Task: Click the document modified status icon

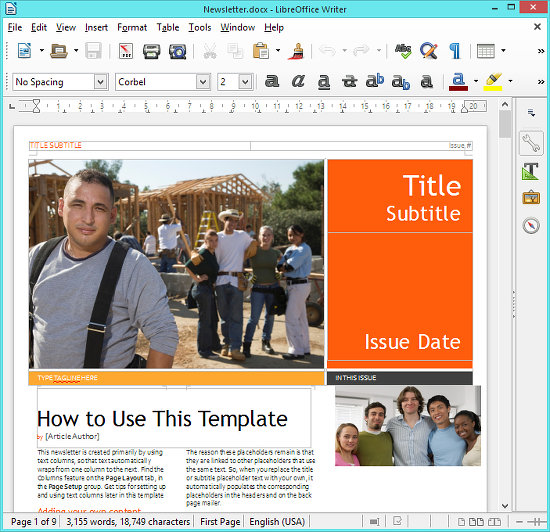Action: pos(397,521)
